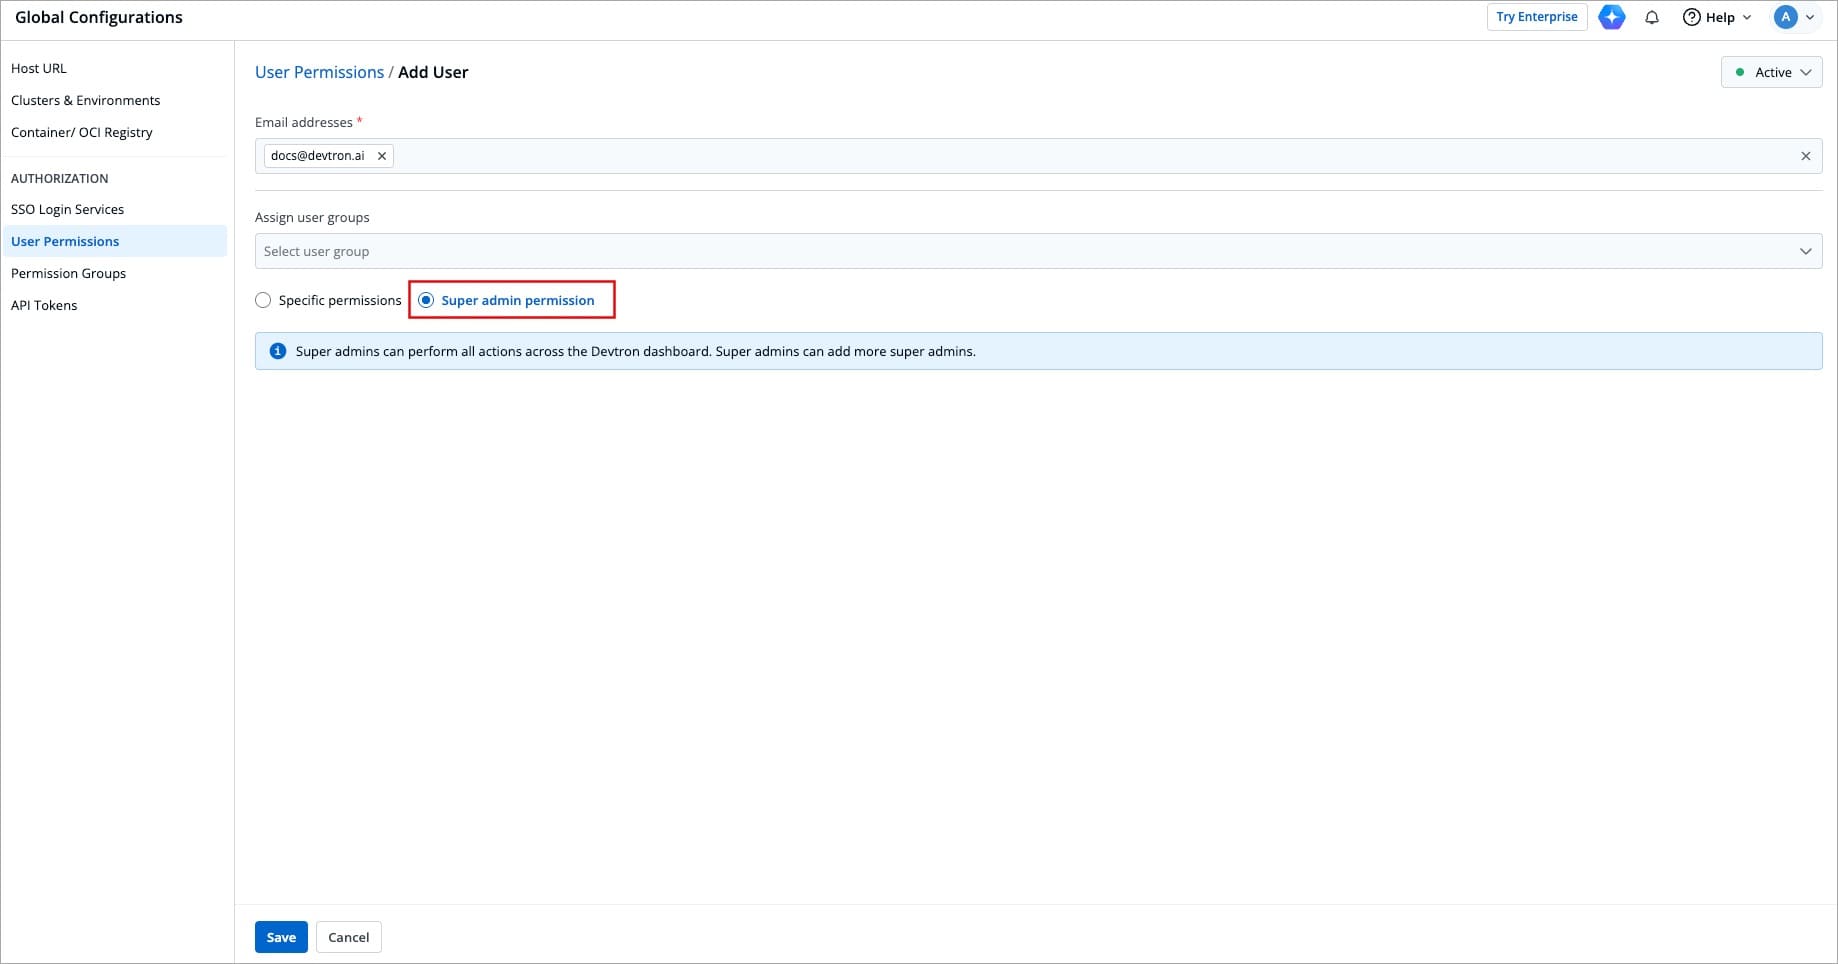Open SSO Login Services in the sidebar
Screen dimensions: 1838x964
coord(67,209)
